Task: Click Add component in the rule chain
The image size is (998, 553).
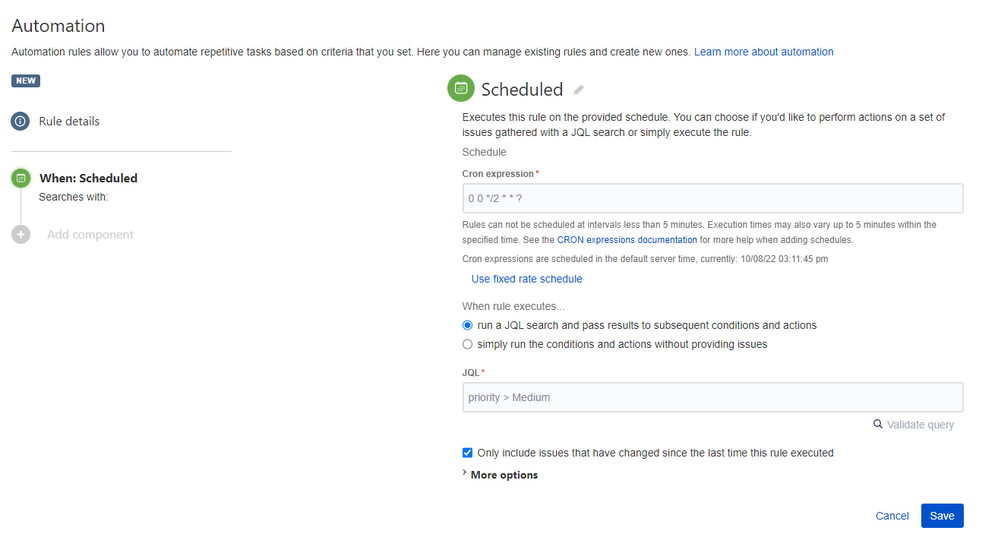Action: [90, 234]
